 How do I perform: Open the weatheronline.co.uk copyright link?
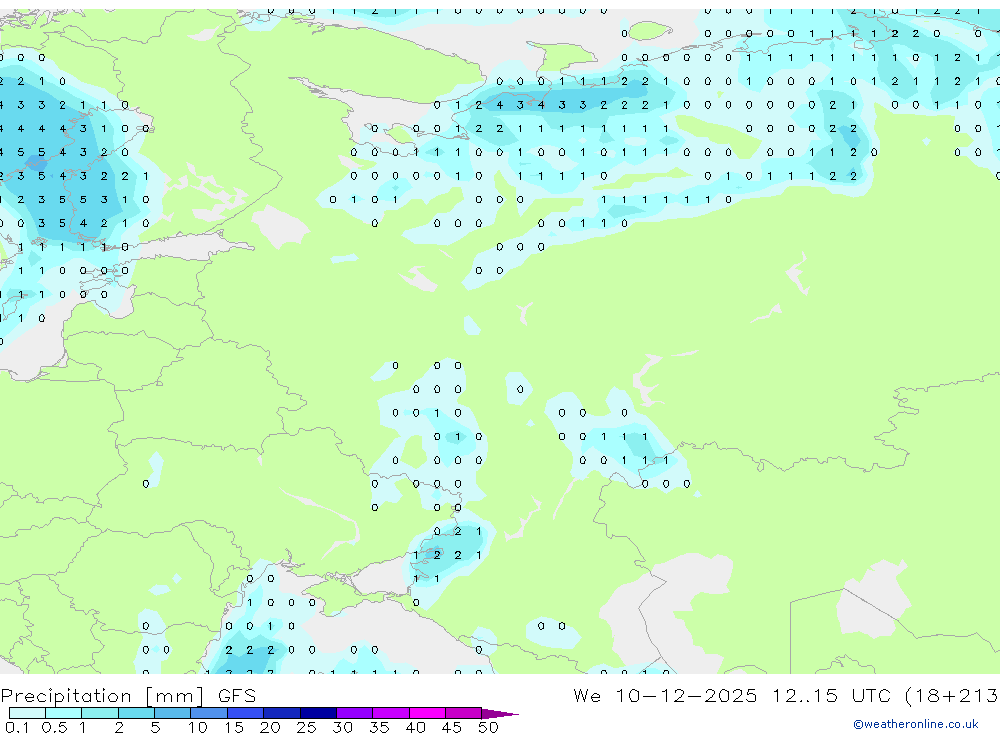click(x=916, y=724)
